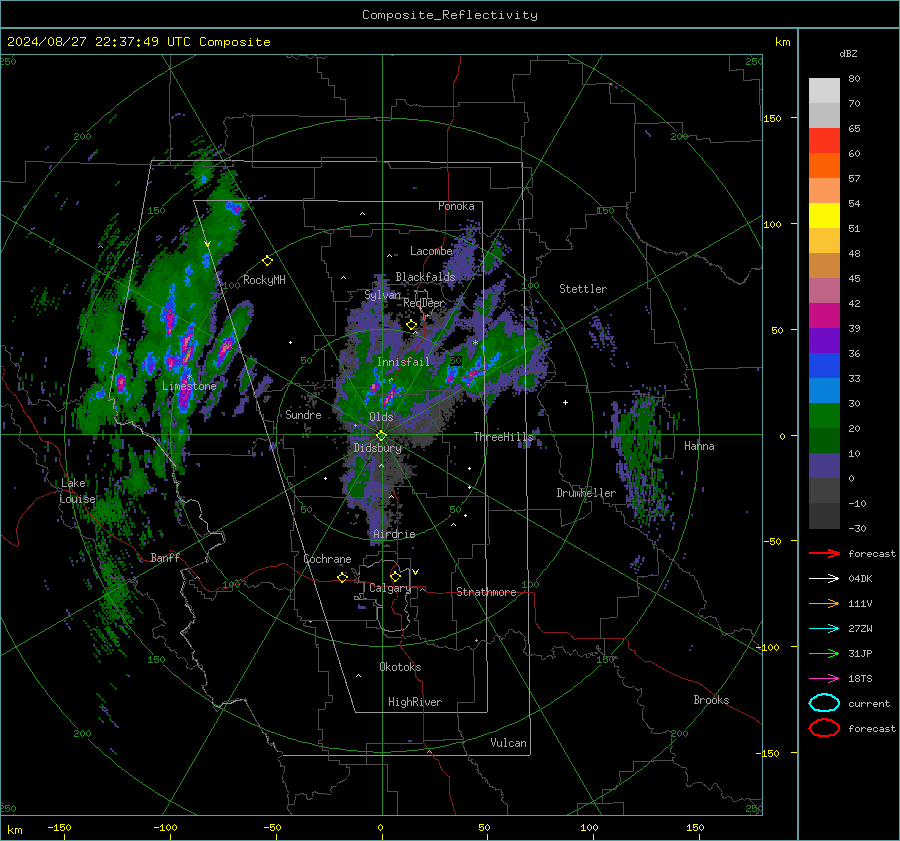
Task: Click the purple 36–39 dBZ color swatch
Action: click(x=824, y=341)
